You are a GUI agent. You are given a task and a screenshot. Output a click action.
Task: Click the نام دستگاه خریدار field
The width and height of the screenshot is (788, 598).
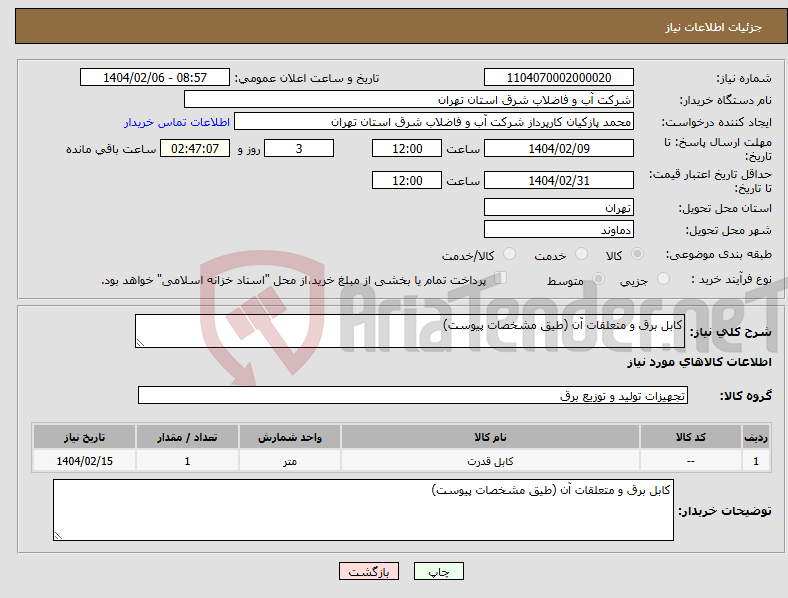pyautogui.click(x=409, y=99)
